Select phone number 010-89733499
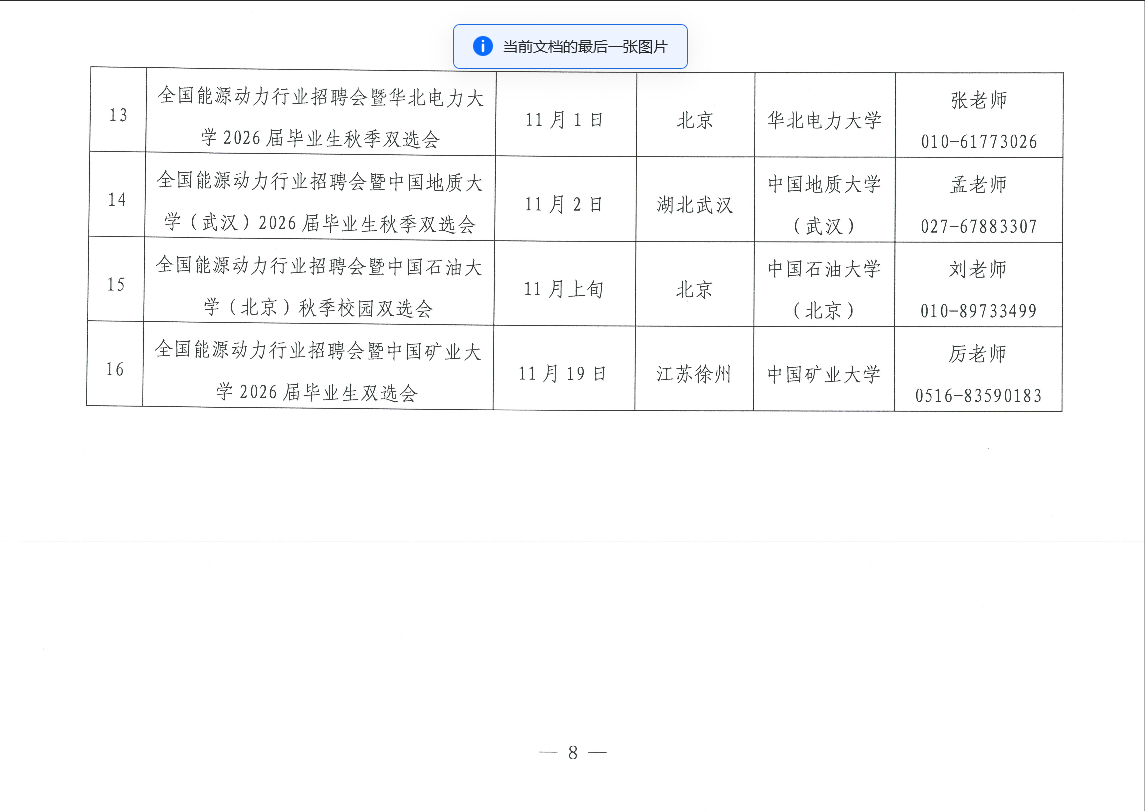Image resolution: width=1145 pixels, height=811 pixels. [979, 311]
